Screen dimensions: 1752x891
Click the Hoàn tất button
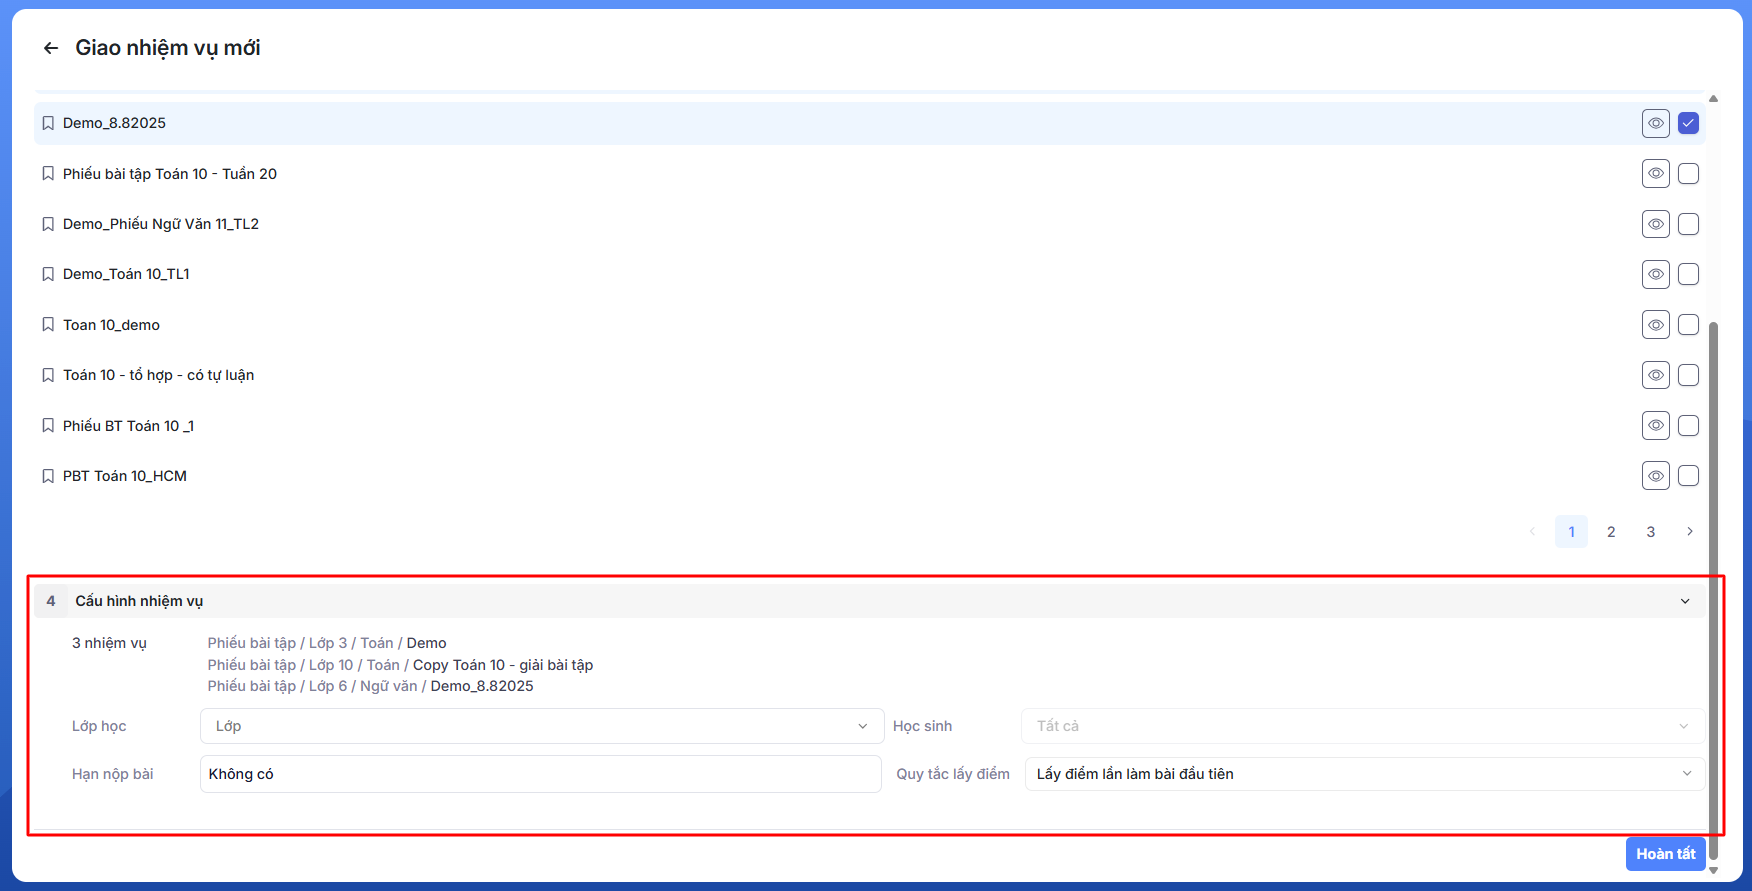coord(1665,854)
